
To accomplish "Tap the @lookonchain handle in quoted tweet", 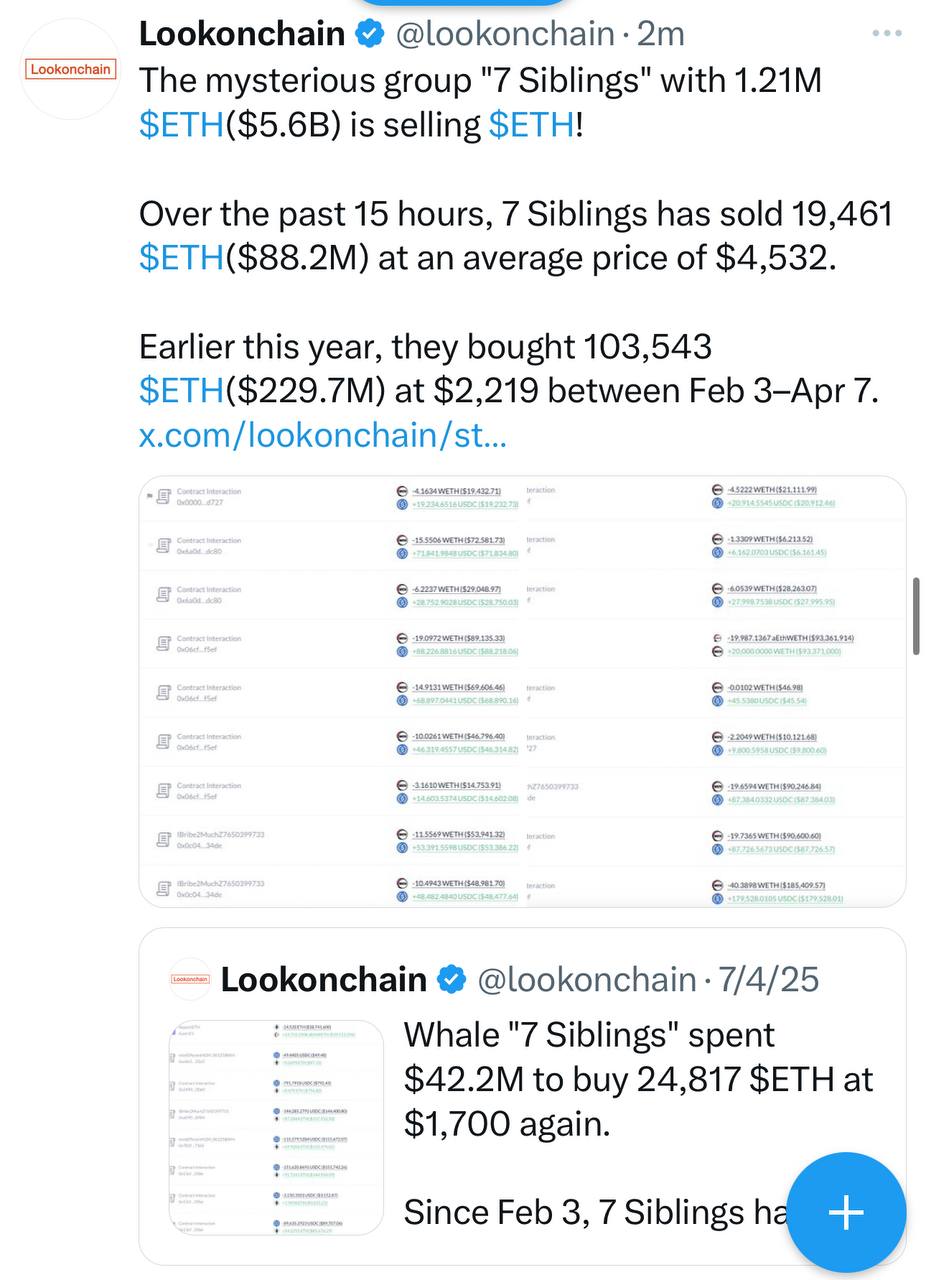I will click(586, 980).
